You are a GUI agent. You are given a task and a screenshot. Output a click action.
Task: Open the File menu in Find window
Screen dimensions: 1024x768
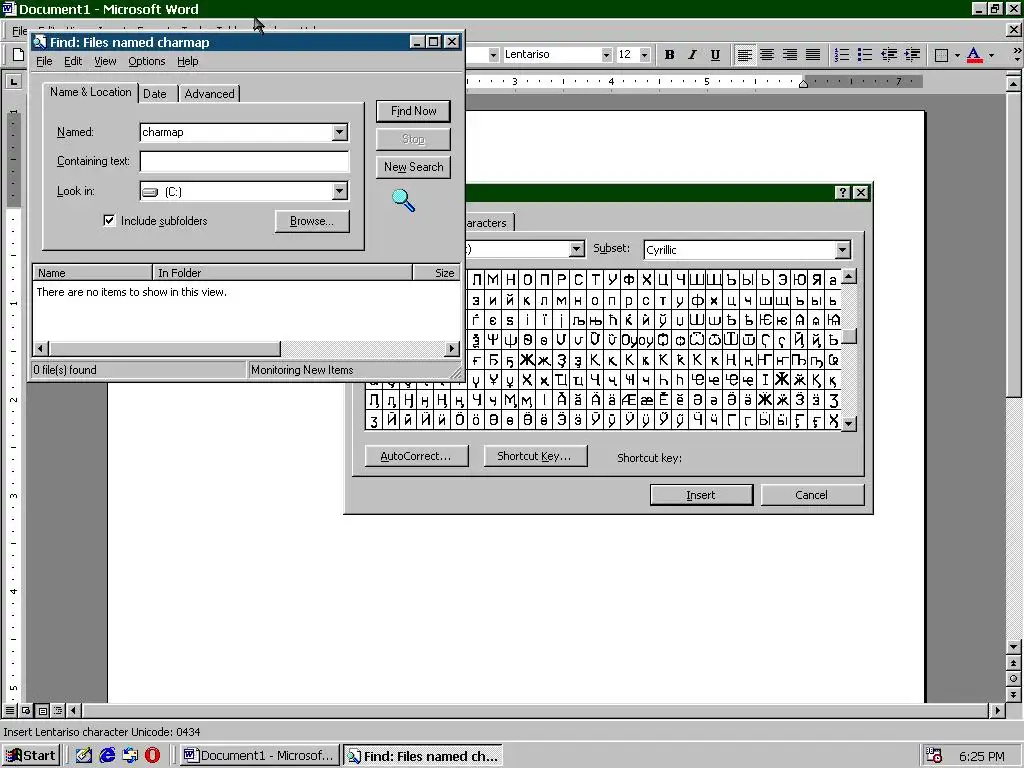coord(44,61)
